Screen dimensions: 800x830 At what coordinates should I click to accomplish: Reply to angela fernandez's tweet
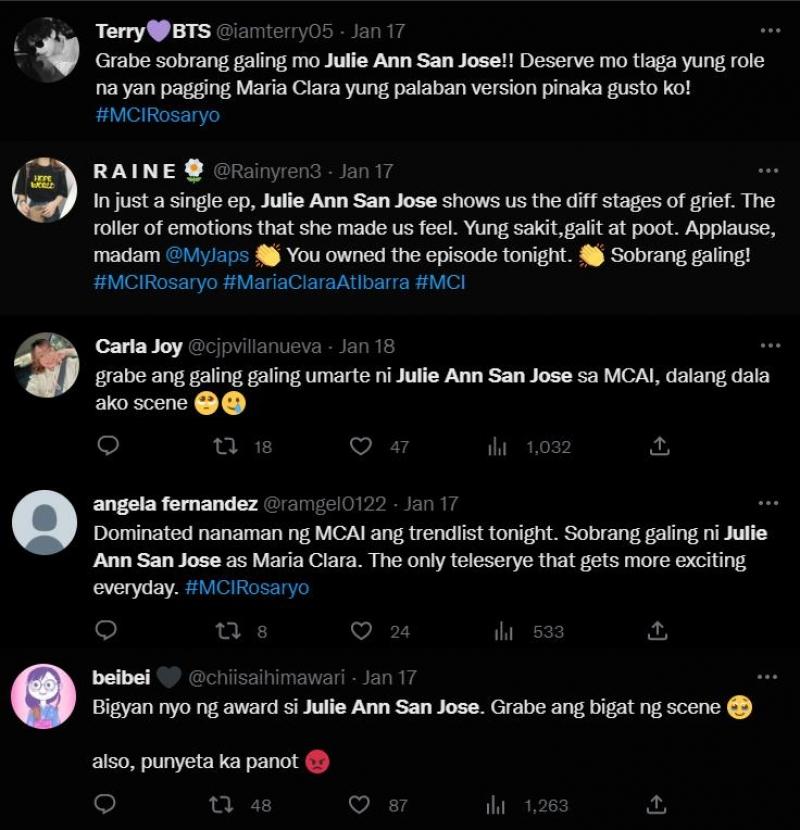point(107,631)
